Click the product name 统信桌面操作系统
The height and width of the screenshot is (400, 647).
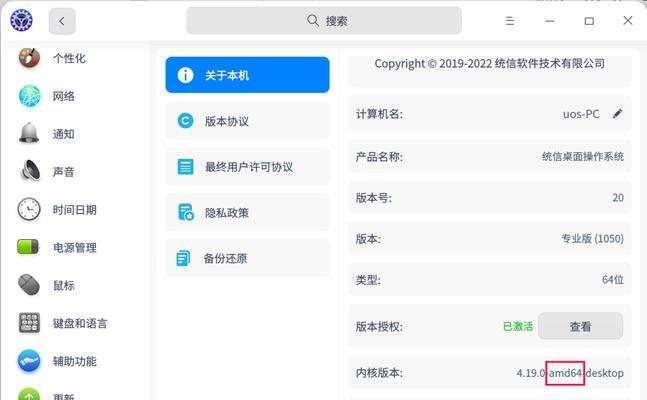[583, 156]
